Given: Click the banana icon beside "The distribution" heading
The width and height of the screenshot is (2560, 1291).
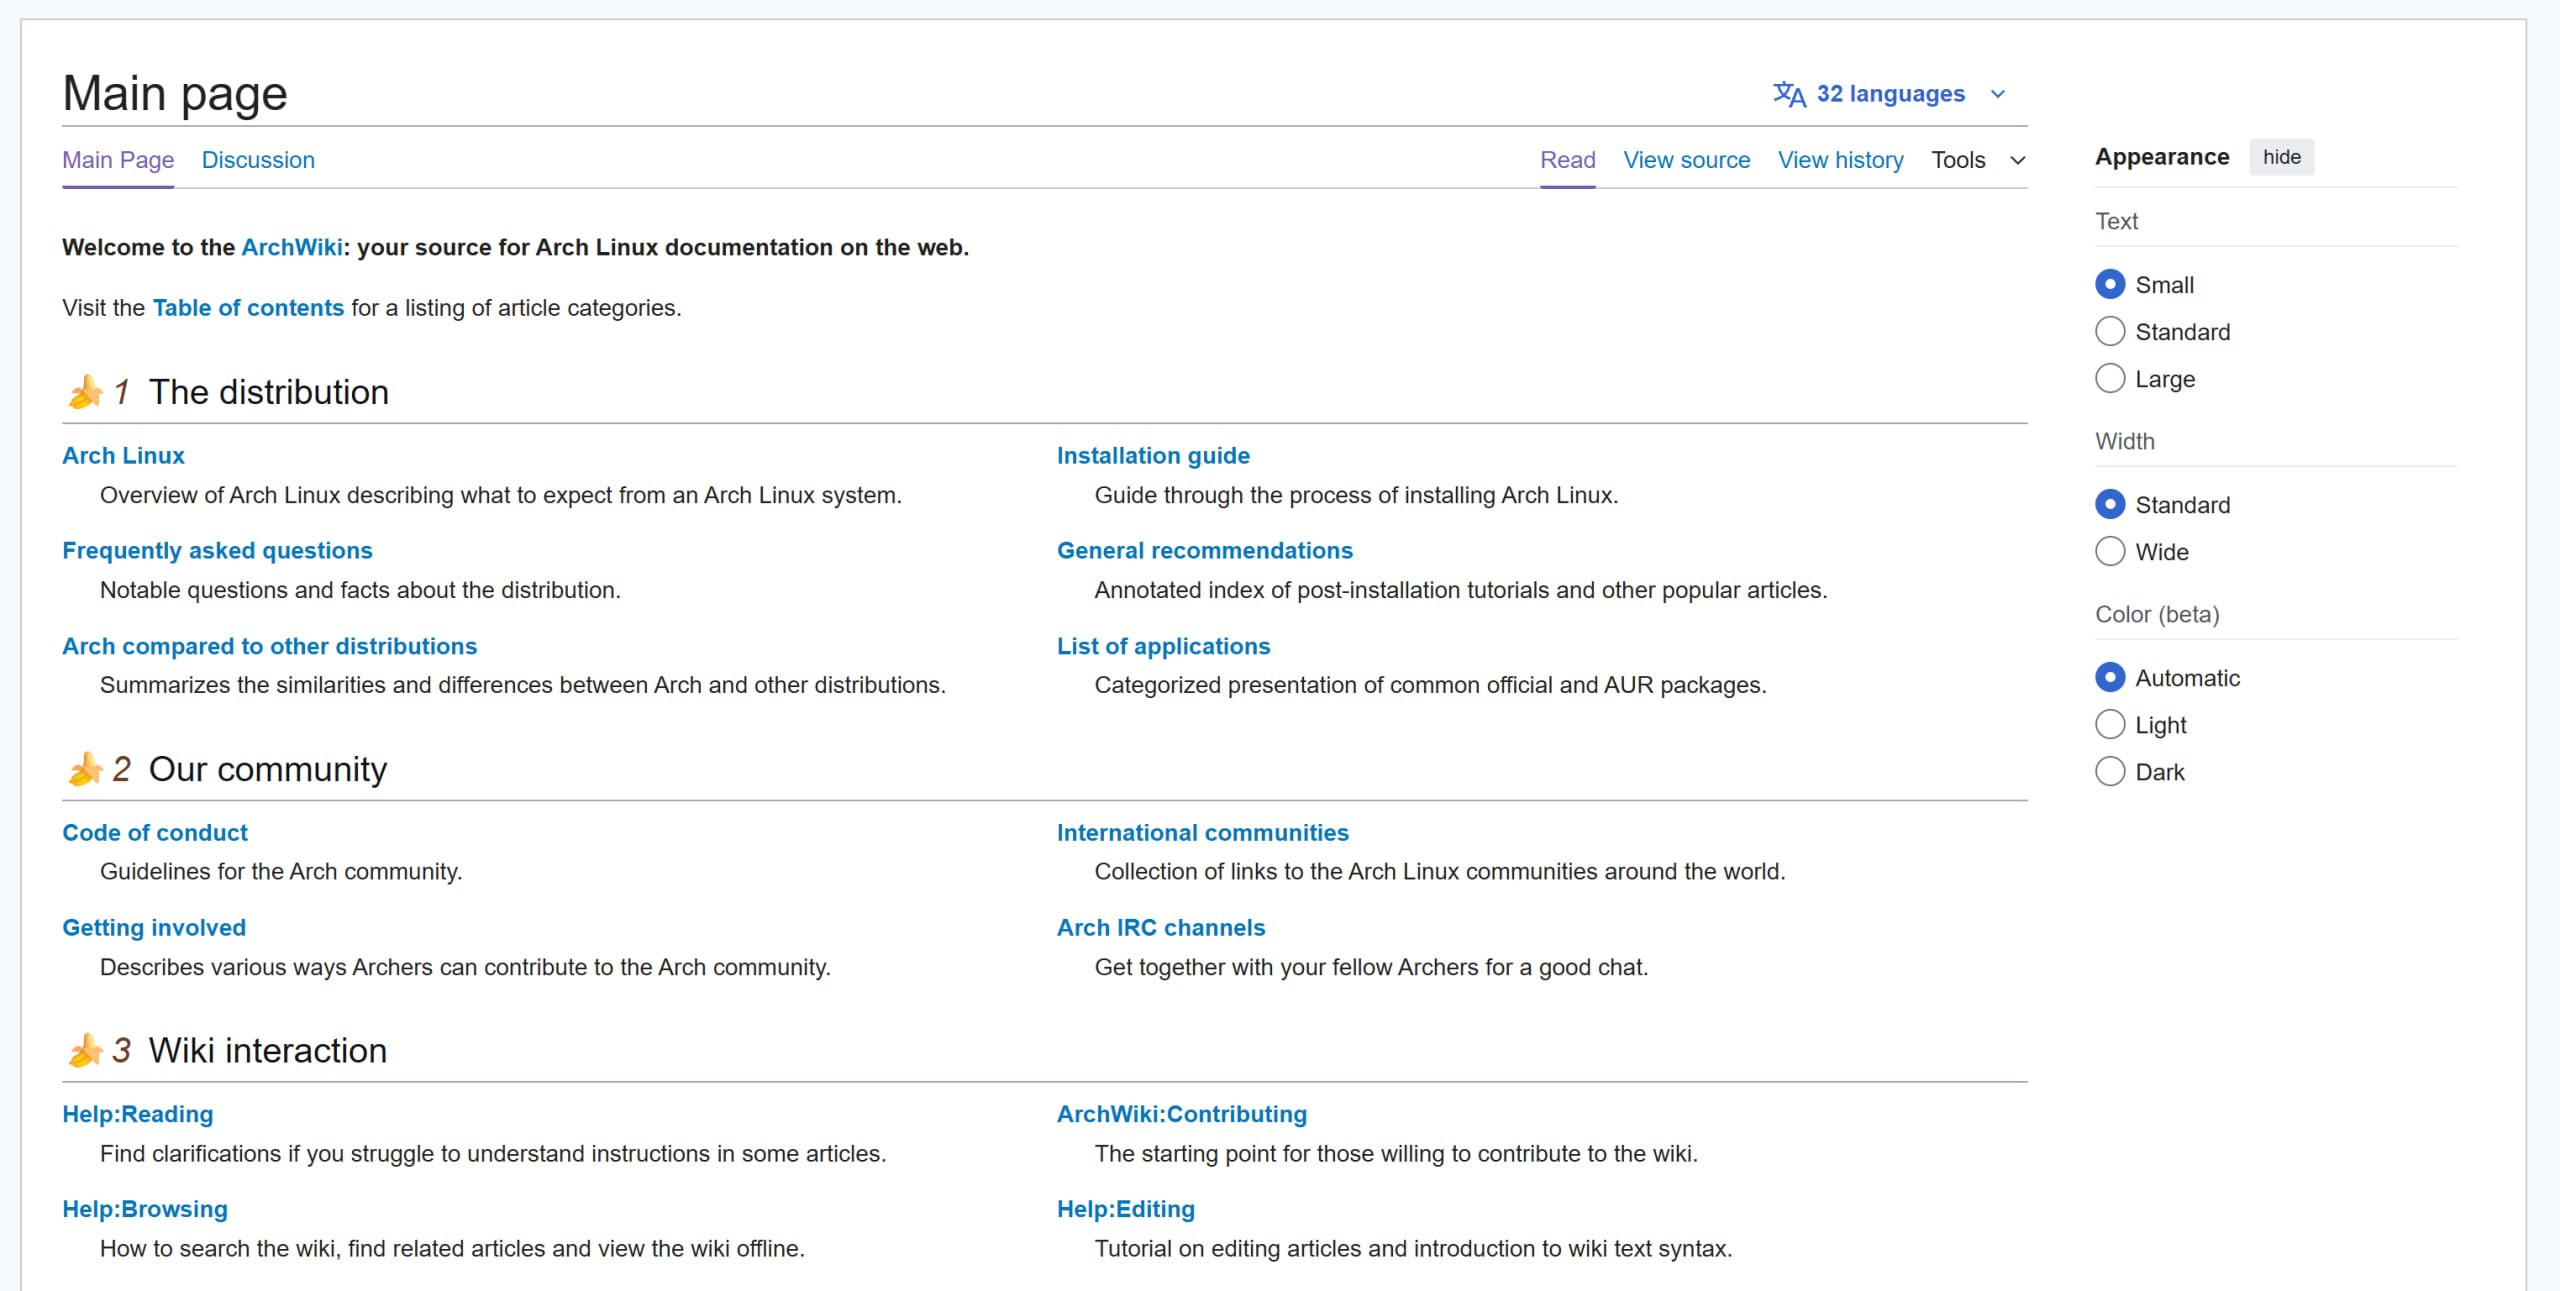Looking at the screenshot, I should [x=85, y=391].
